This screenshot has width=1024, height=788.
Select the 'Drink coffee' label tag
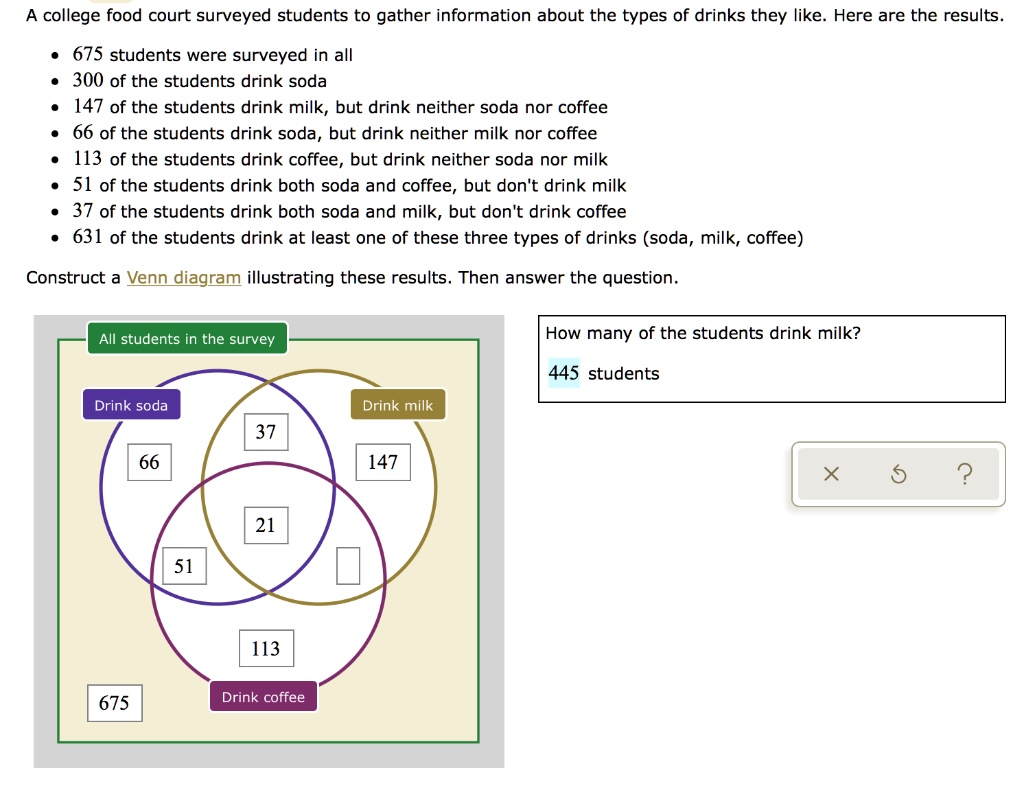263,696
